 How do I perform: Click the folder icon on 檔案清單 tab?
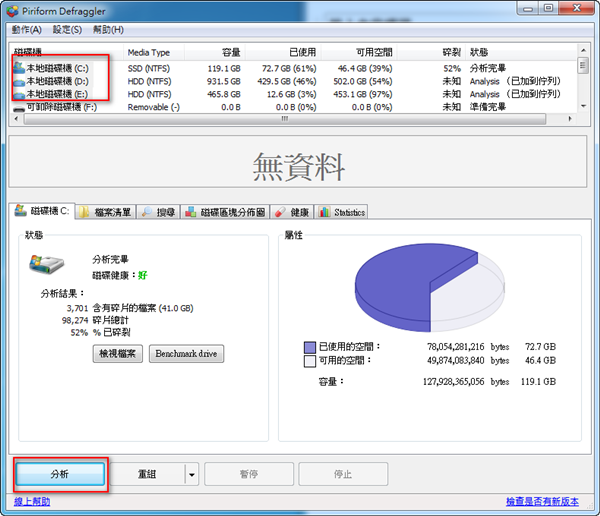(84, 212)
